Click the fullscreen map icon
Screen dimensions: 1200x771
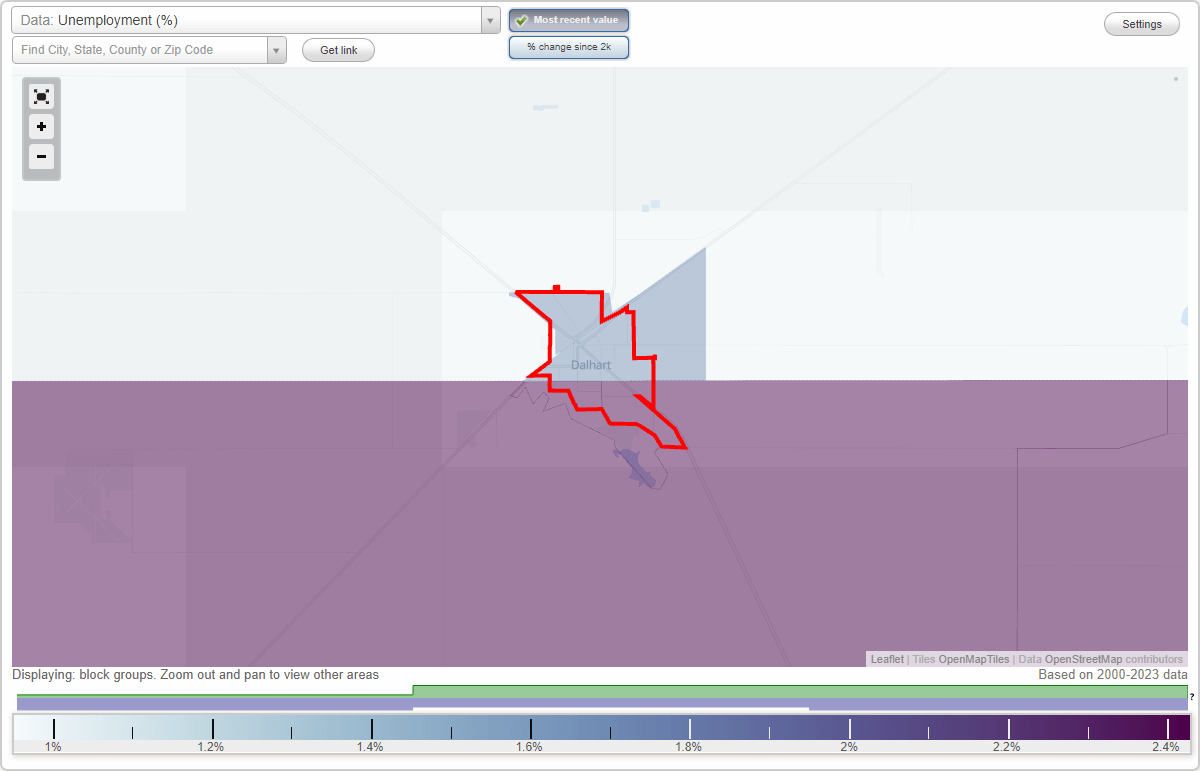41,96
